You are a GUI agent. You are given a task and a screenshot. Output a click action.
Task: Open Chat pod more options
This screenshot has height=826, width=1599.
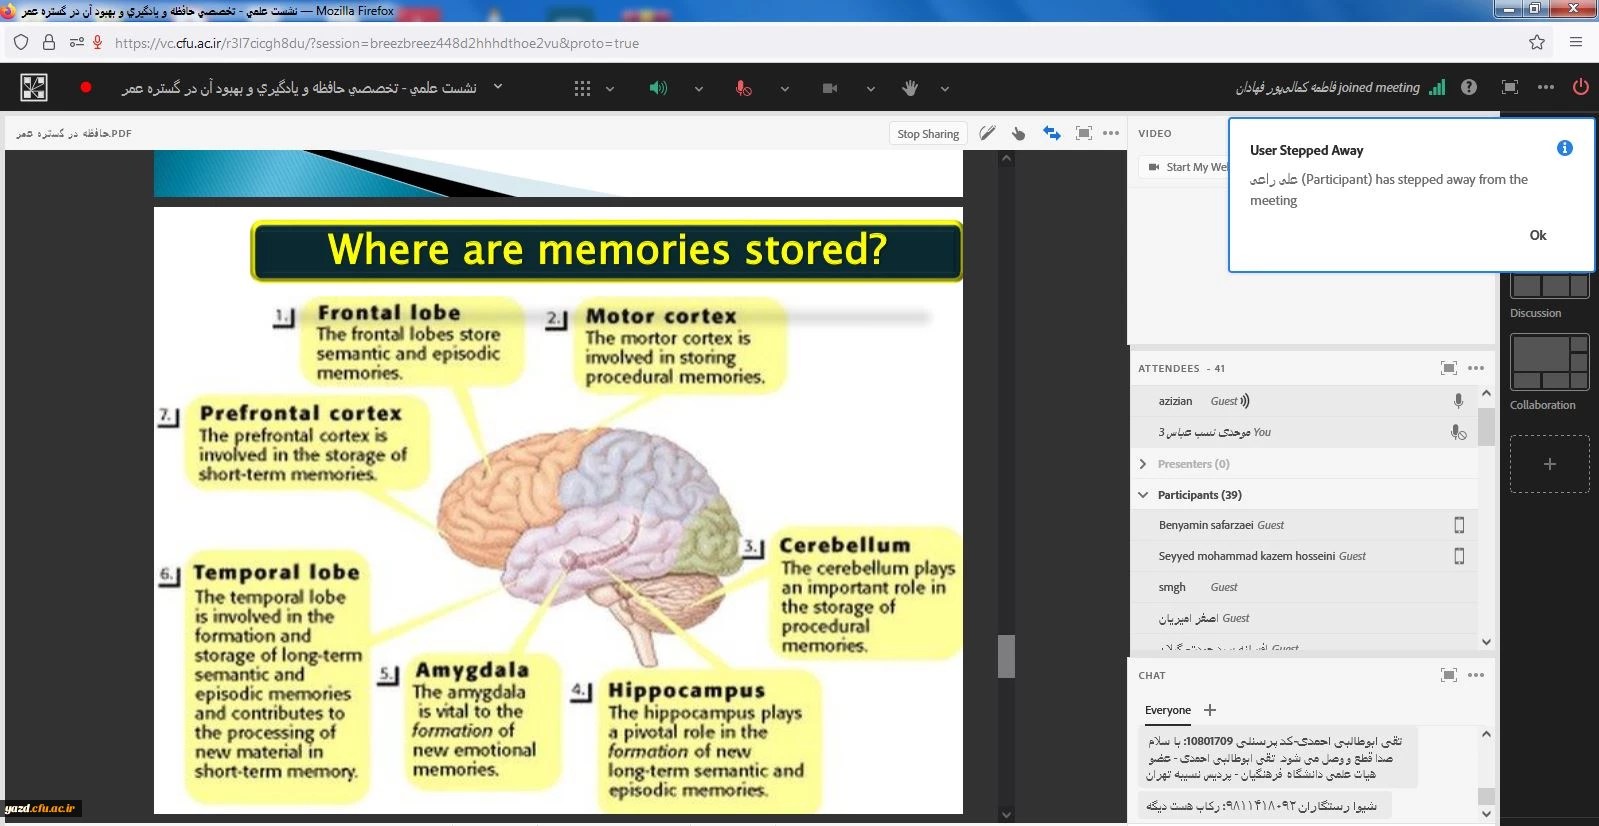tap(1476, 675)
